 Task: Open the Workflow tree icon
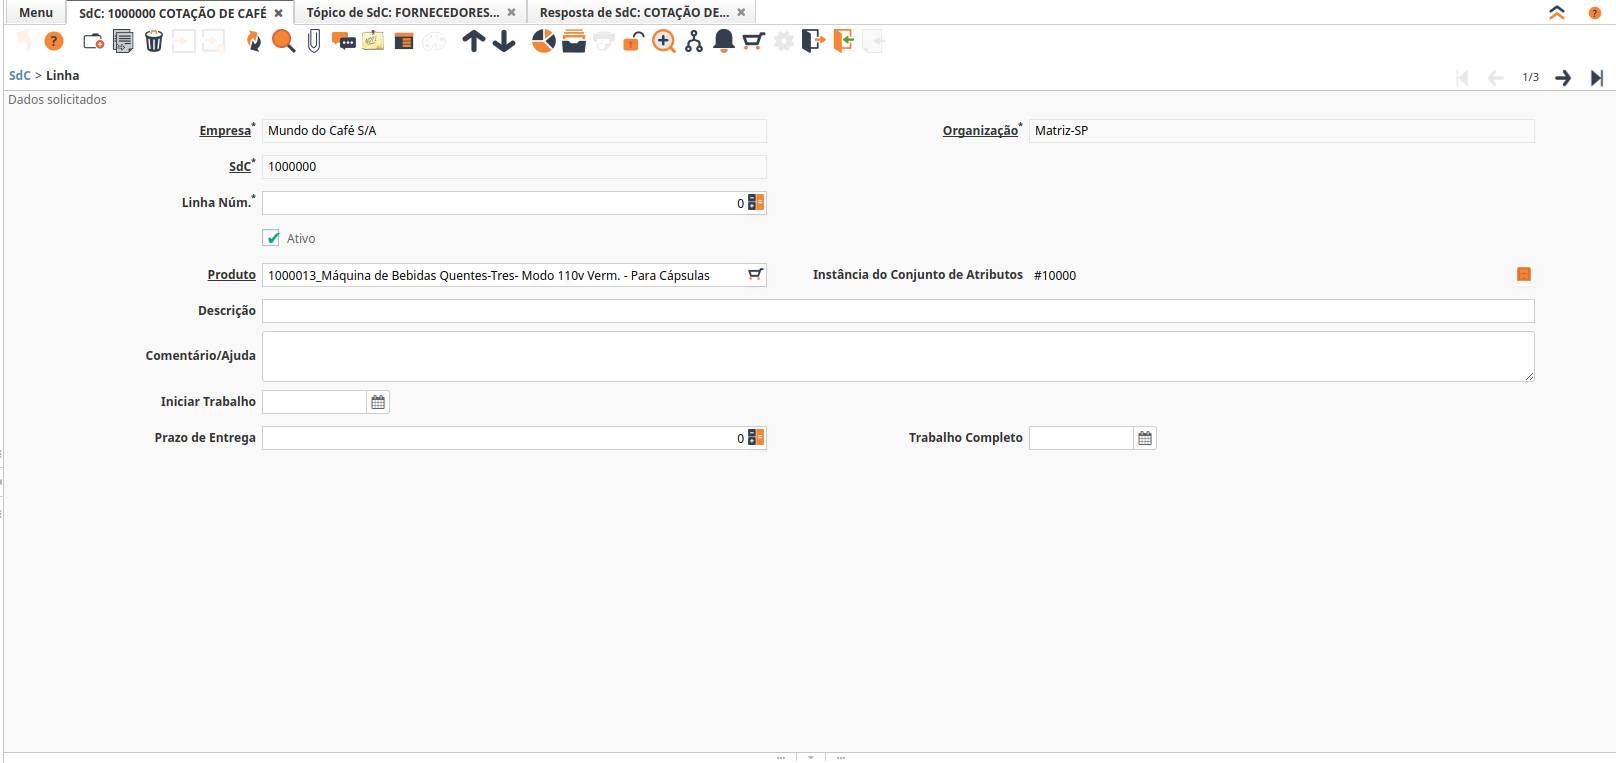click(x=694, y=41)
